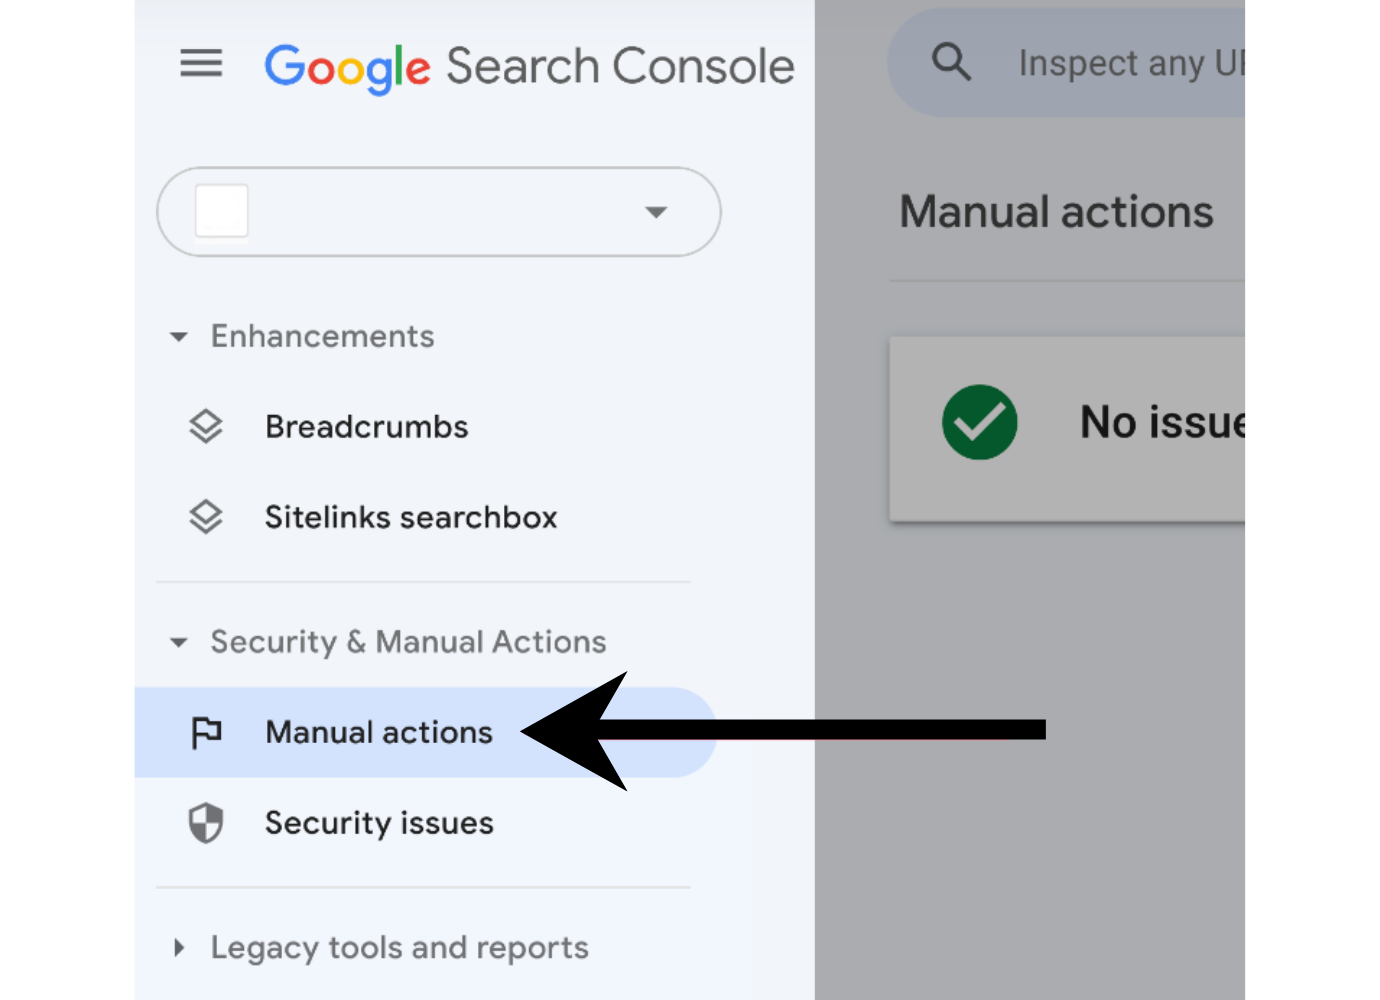Click the Breadcrumbs layers icon

click(x=206, y=427)
